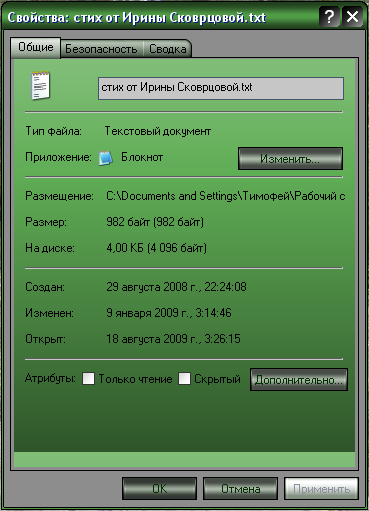Enable the Только чтение checkbox
The width and height of the screenshot is (369, 511).
[x=88, y=379]
